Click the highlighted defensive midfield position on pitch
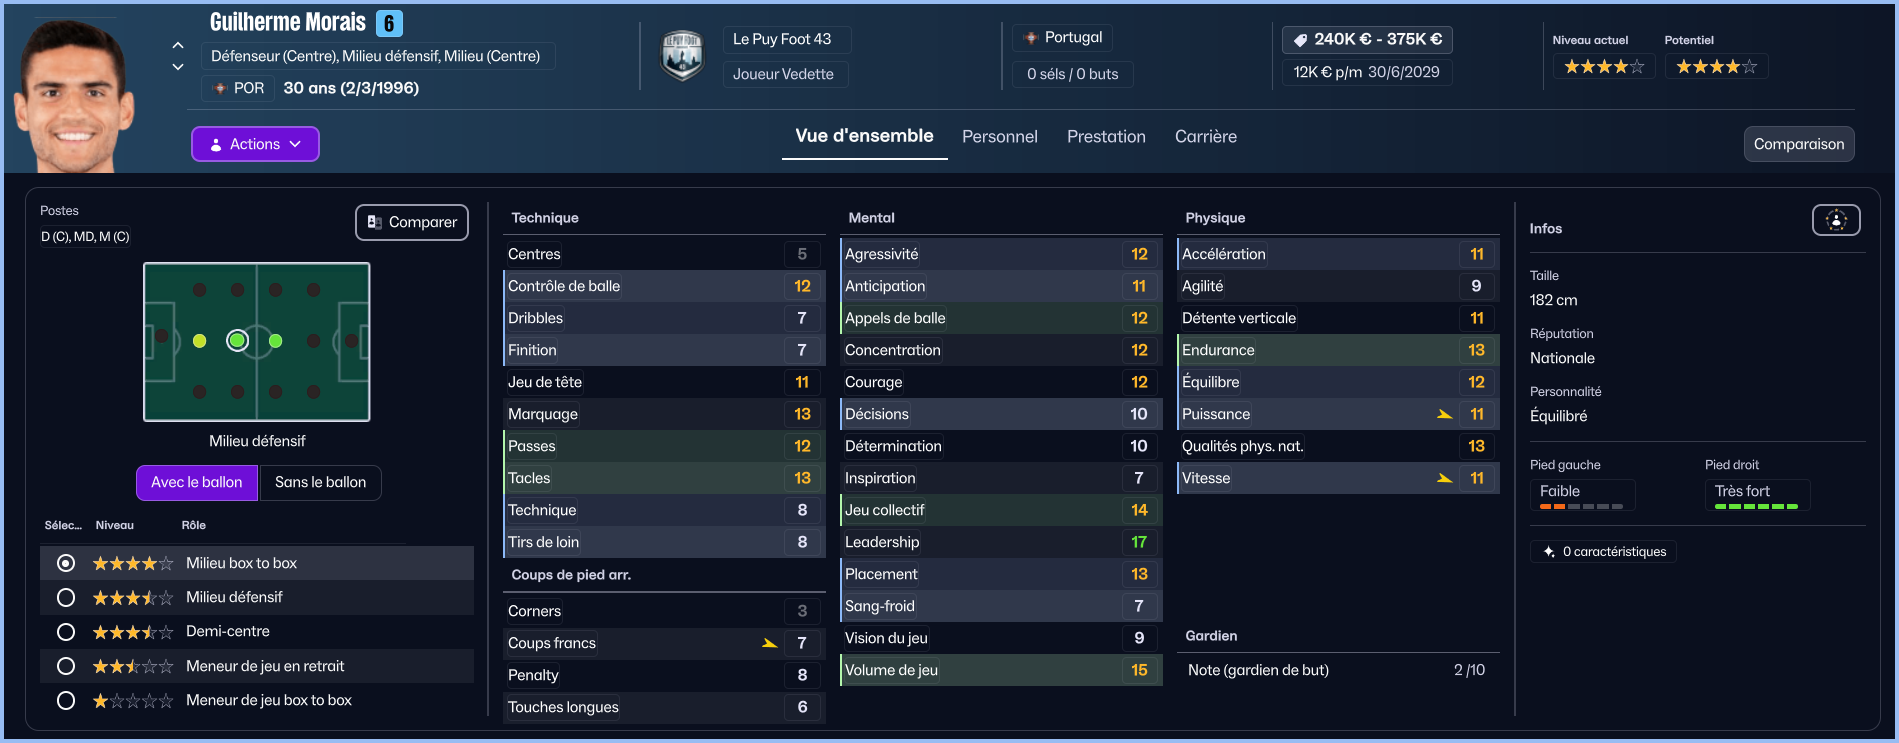Image resolution: width=1899 pixels, height=743 pixels. pyautogui.click(x=237, y=341)
